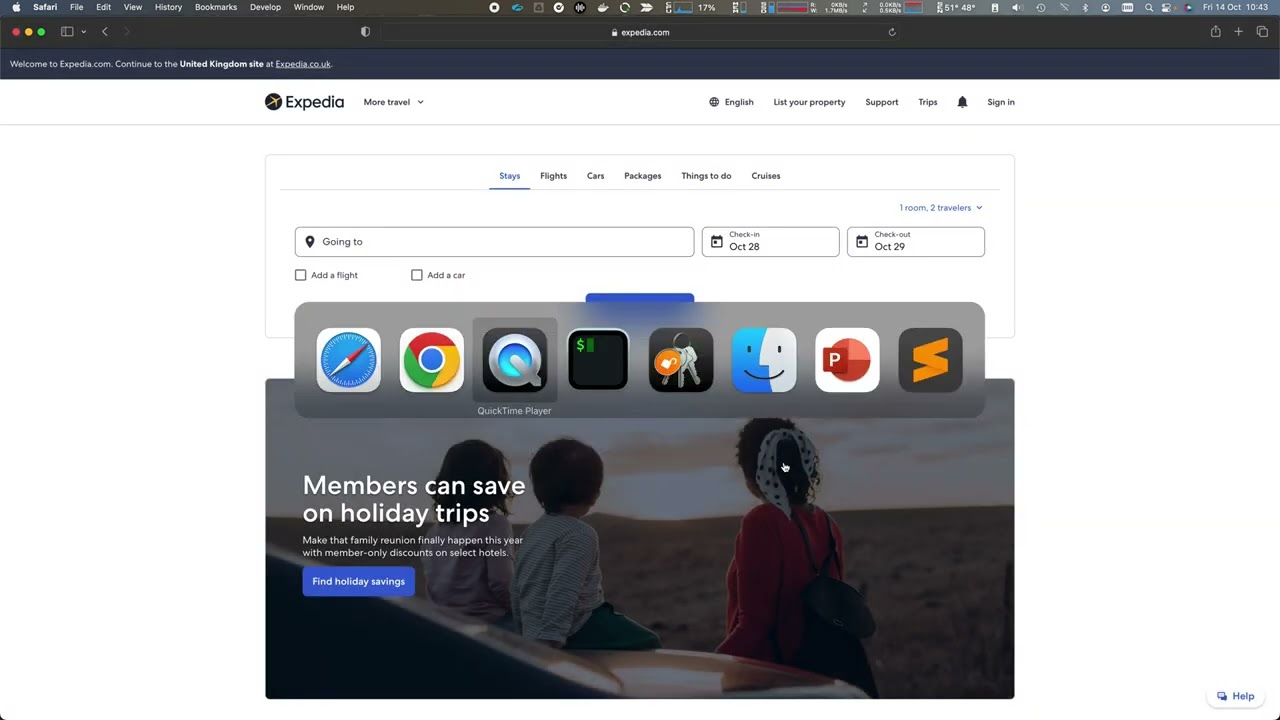
Task: Click the menu bar date and time
Action: coord(1236,7)
